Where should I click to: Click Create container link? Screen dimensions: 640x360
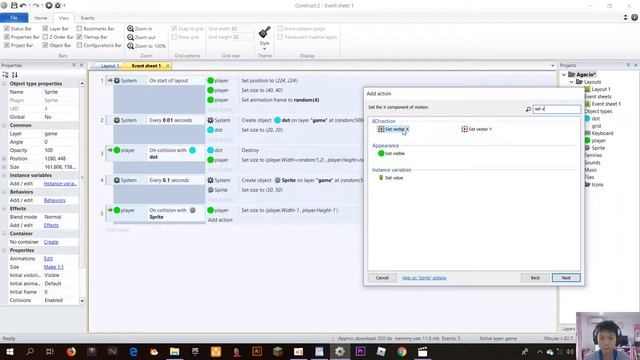[x=51, y=242]
